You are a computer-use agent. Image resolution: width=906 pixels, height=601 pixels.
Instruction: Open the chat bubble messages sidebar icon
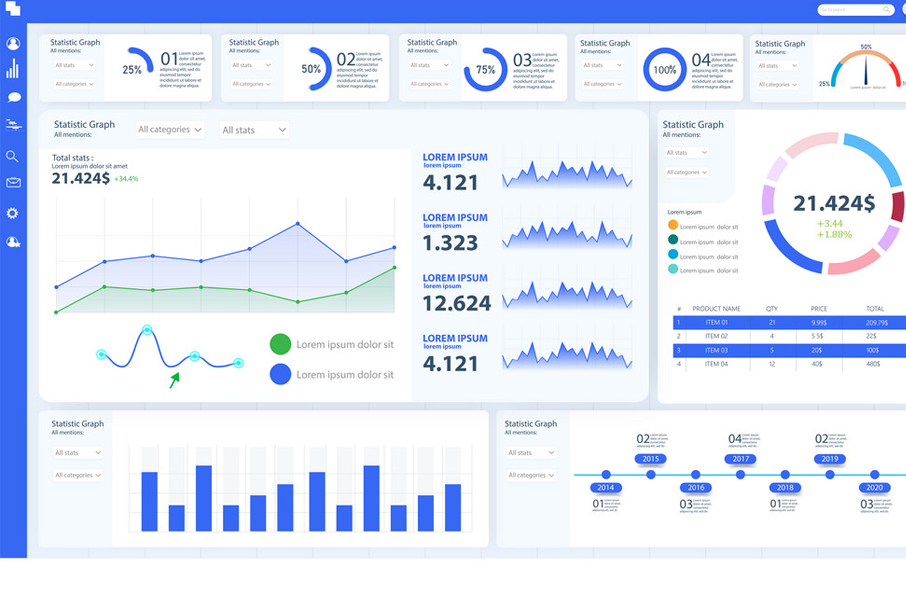pos(14,97)
